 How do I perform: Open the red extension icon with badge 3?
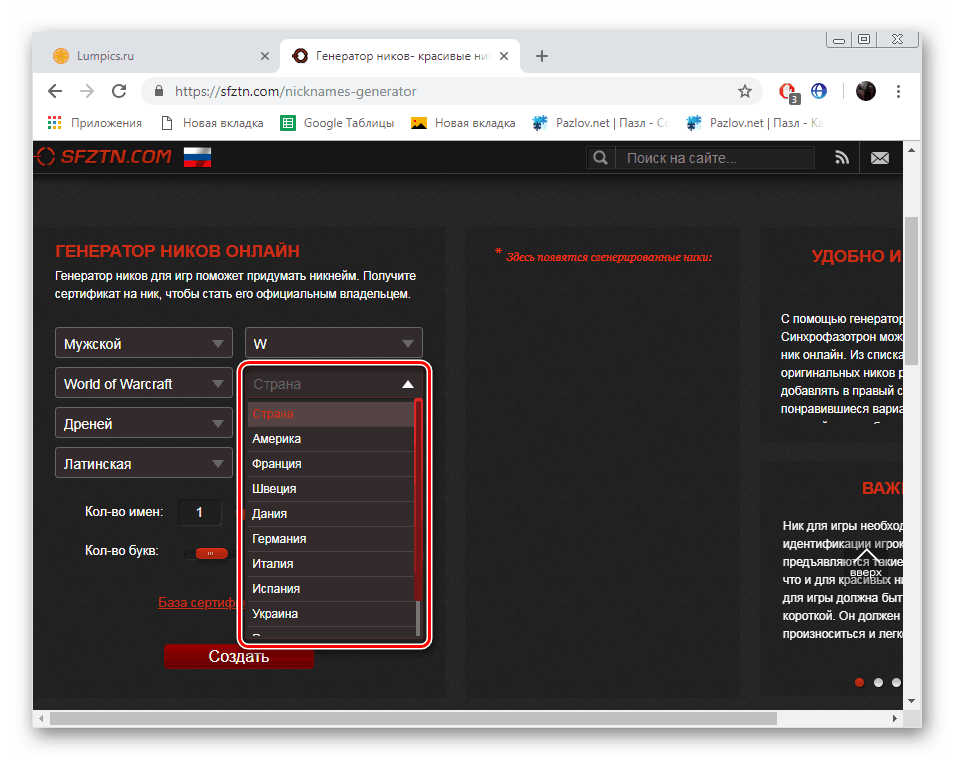point(789,92)
